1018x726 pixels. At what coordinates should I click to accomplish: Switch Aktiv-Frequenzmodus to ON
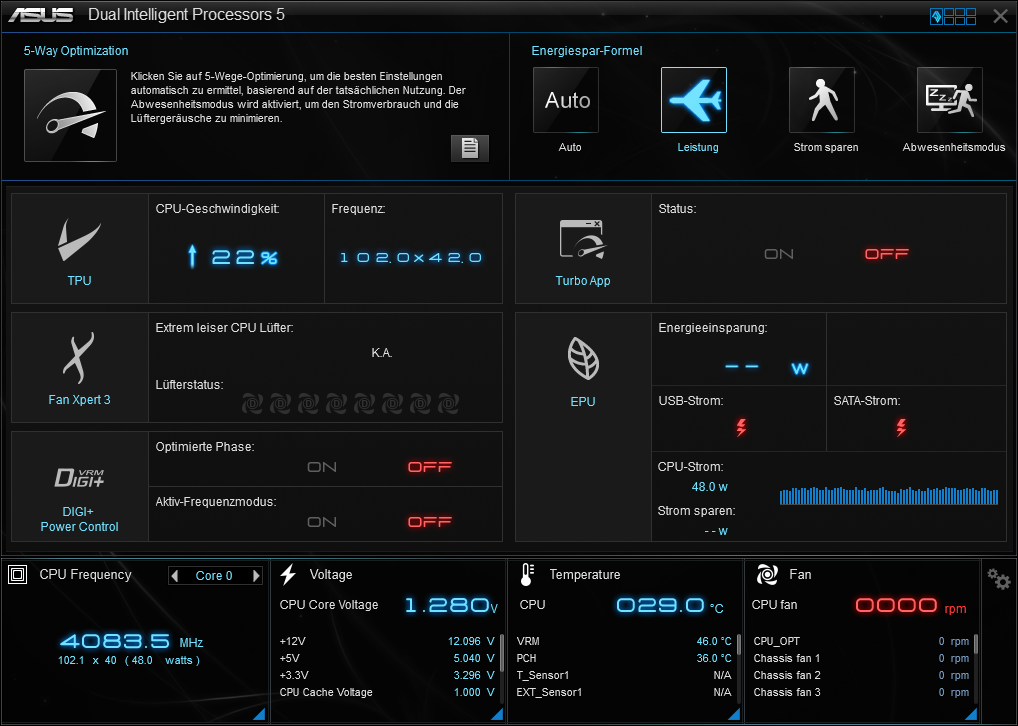[322, 522]
